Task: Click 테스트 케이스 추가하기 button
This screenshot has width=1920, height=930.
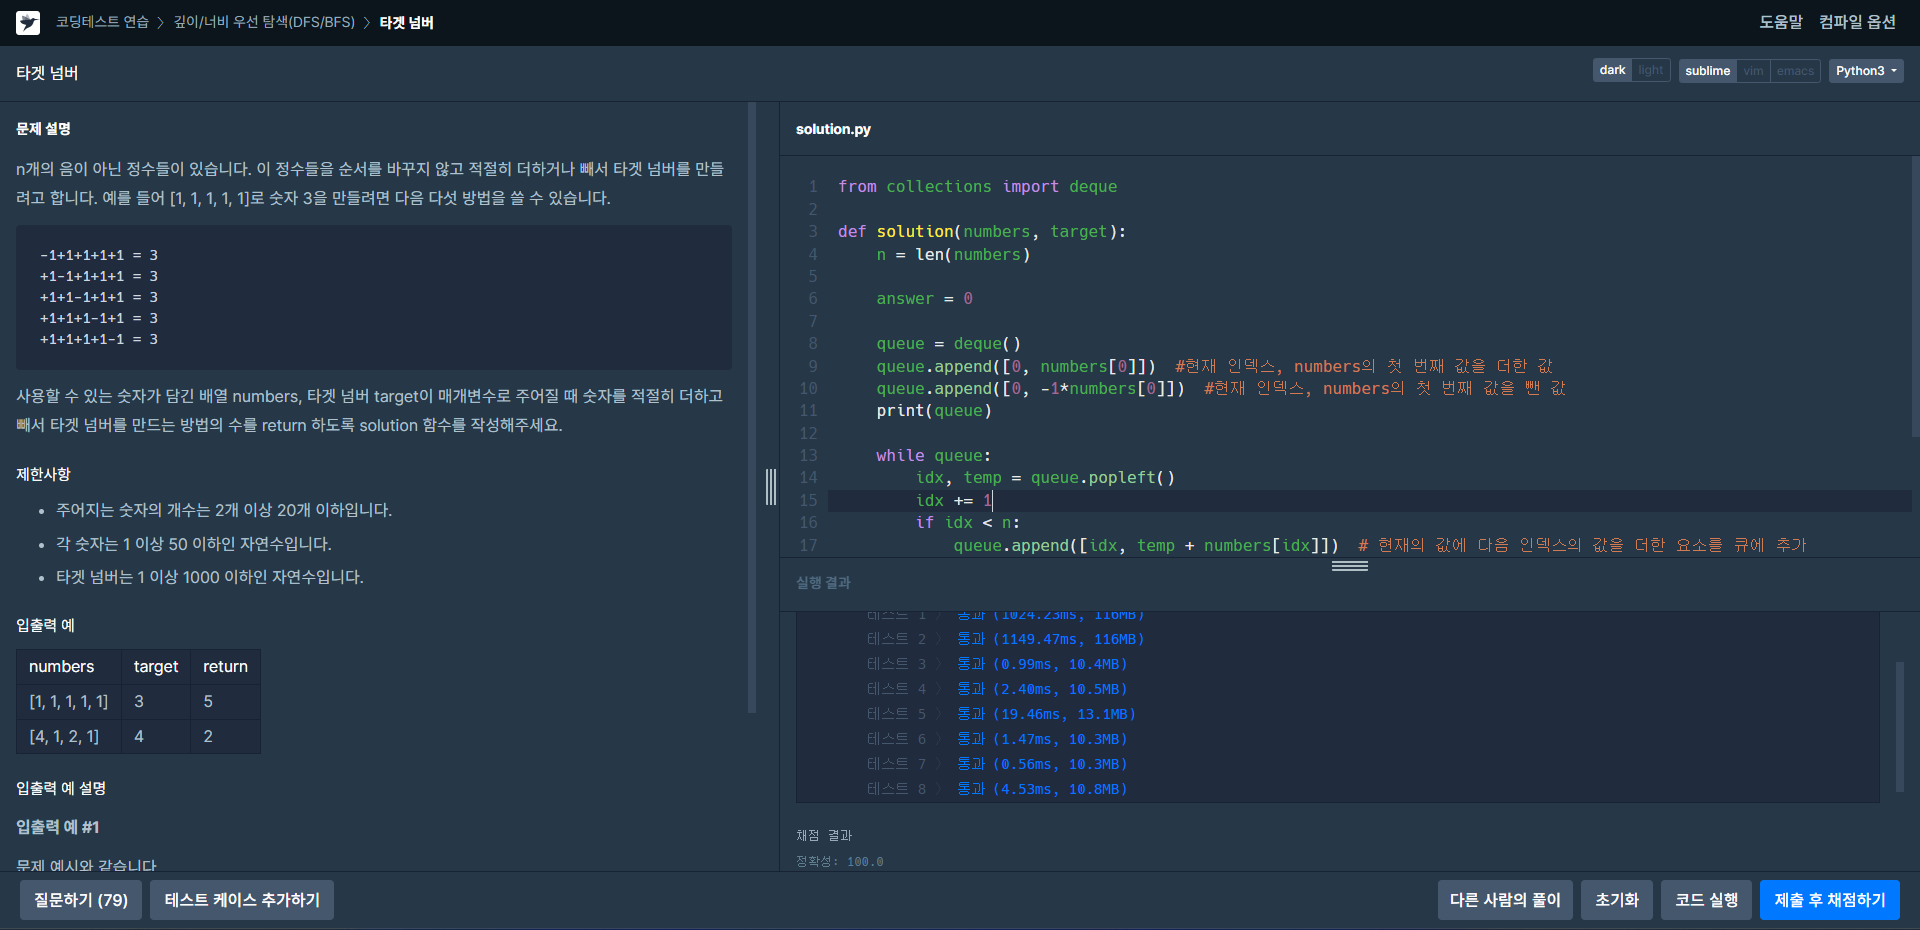Action: click(x=242, y=900)
